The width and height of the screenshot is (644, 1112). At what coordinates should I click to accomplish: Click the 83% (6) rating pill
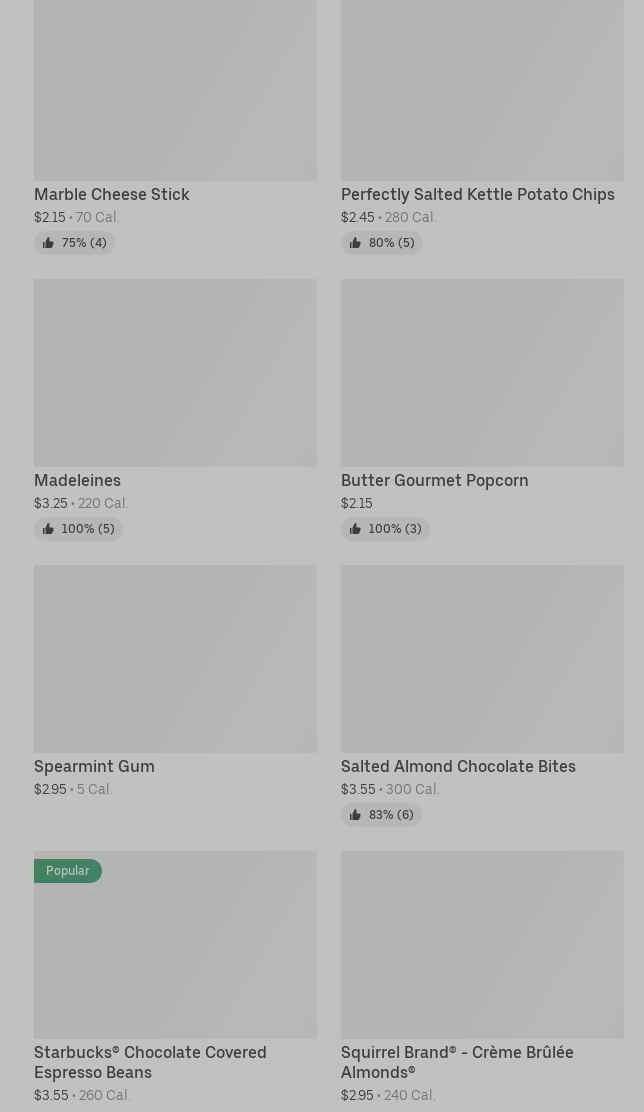(x=382, y=815)
